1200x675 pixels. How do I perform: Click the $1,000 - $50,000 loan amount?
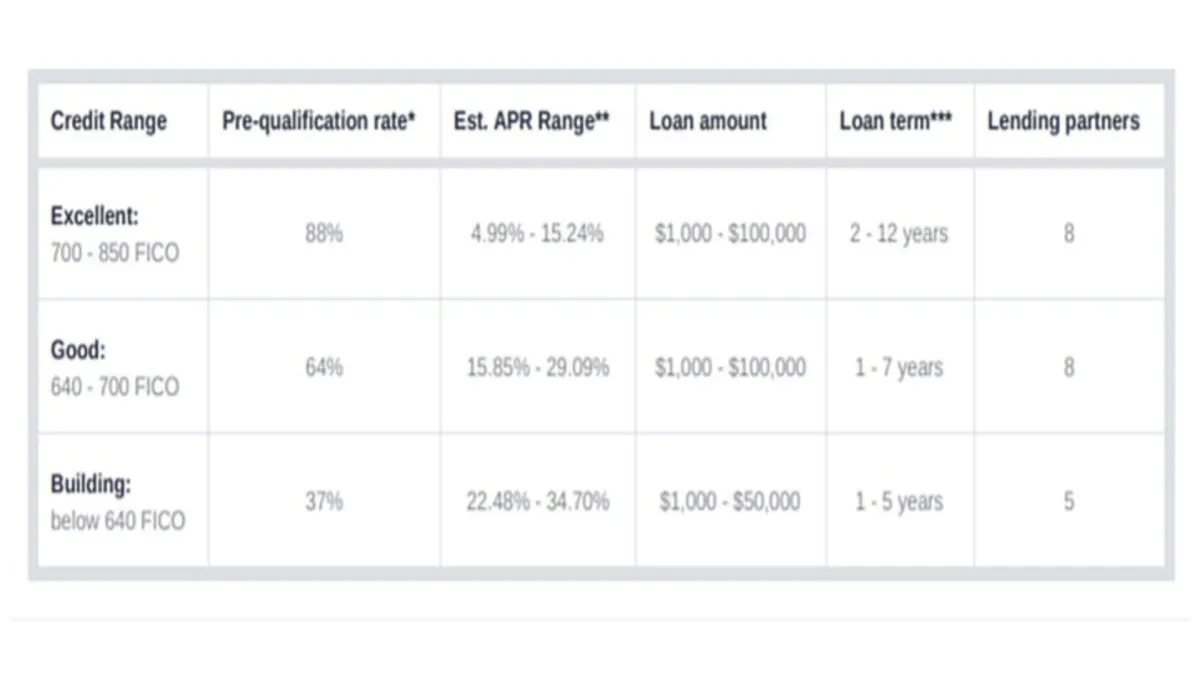click(730, 502)
